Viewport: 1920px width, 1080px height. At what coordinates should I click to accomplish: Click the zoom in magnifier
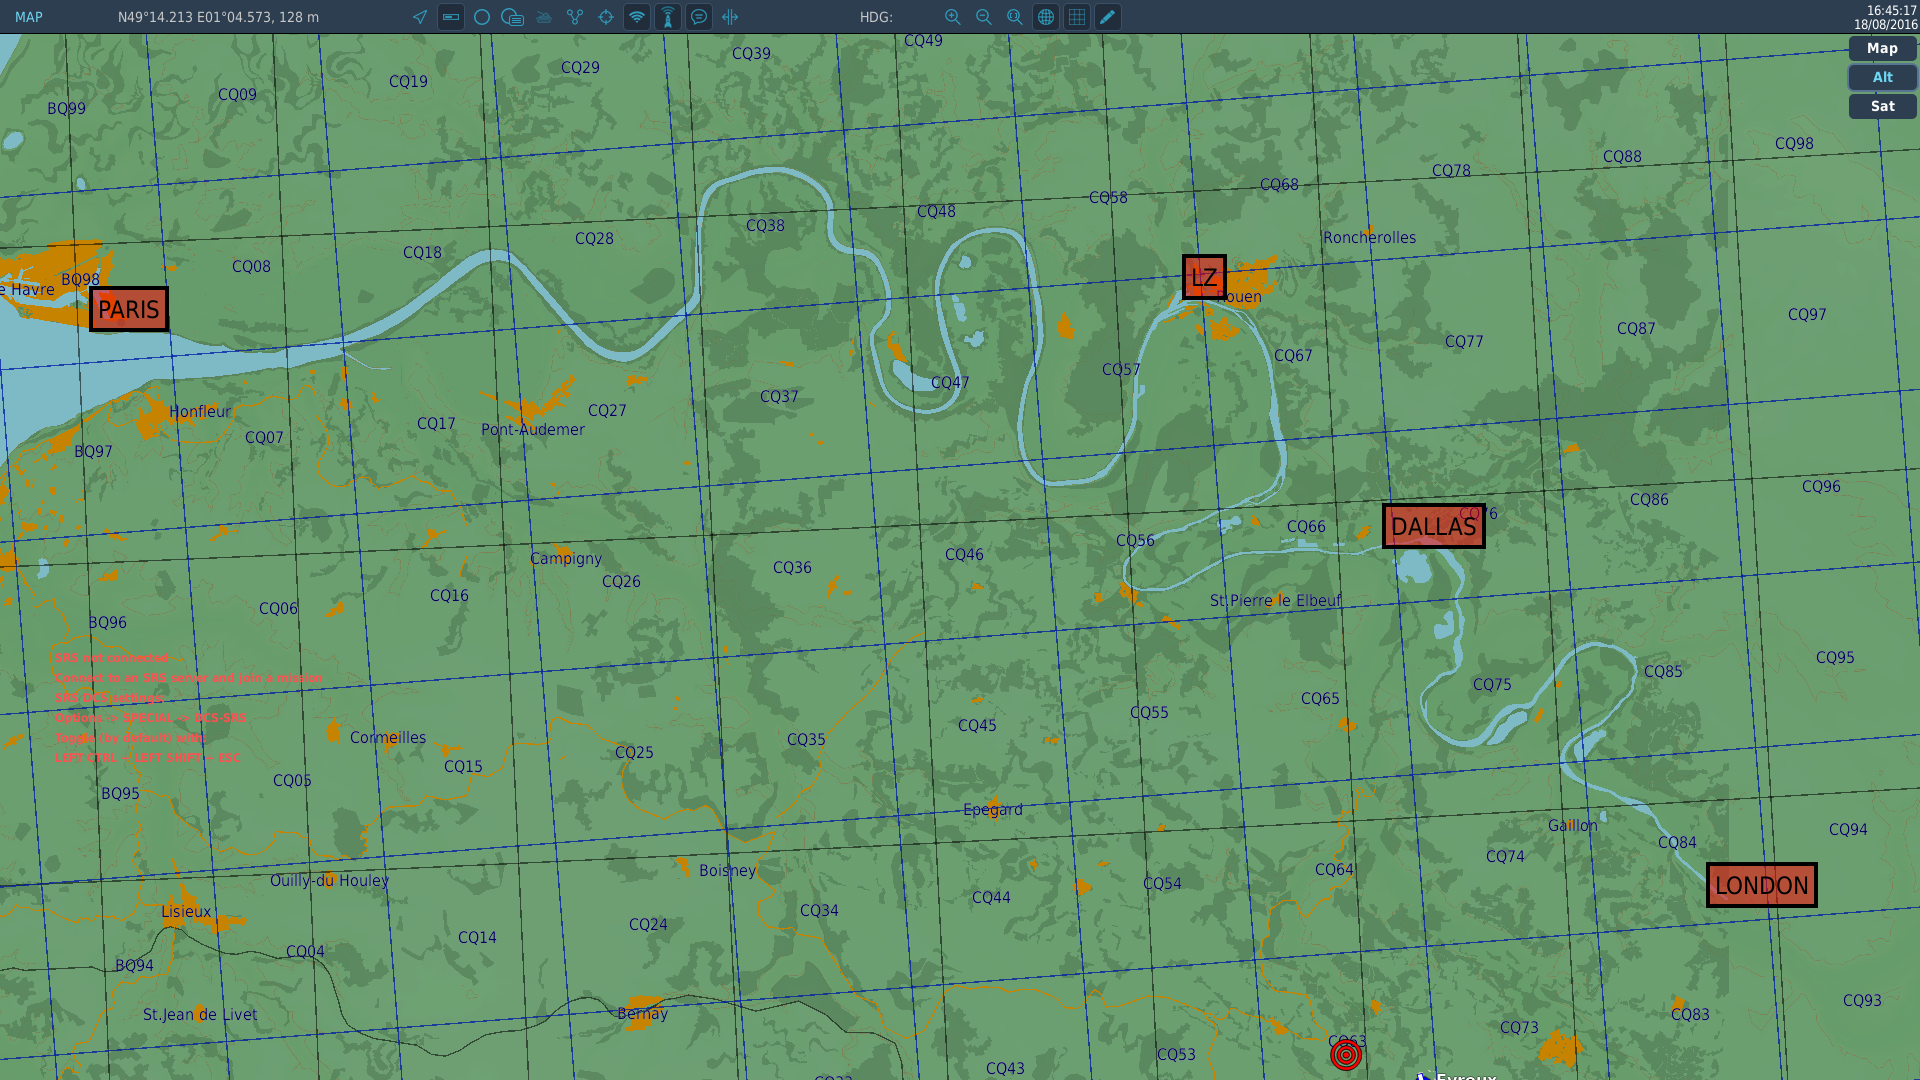pyautogui.click(x=953, y=17)
